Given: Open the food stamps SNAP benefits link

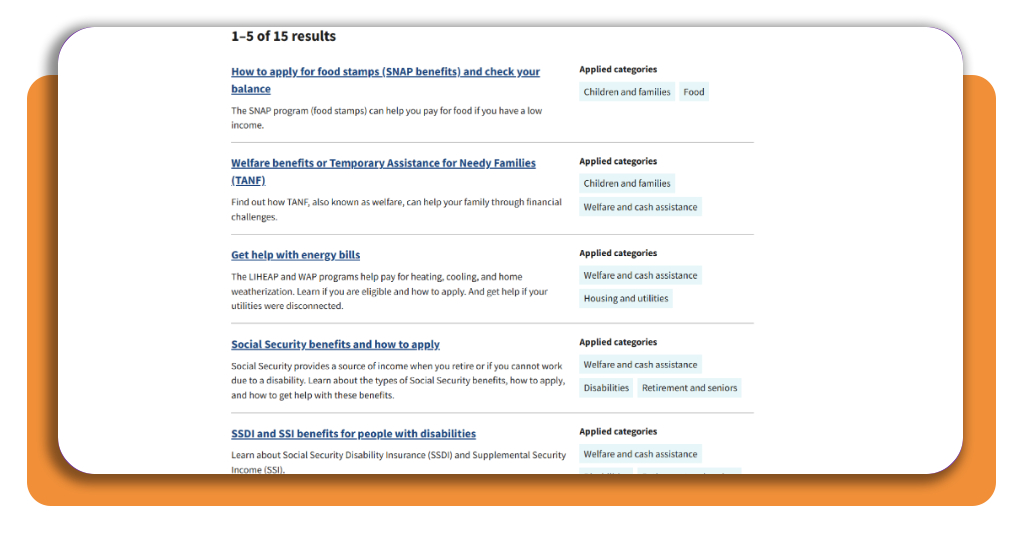Looking at the screenshot, I should tap(385, 80).
